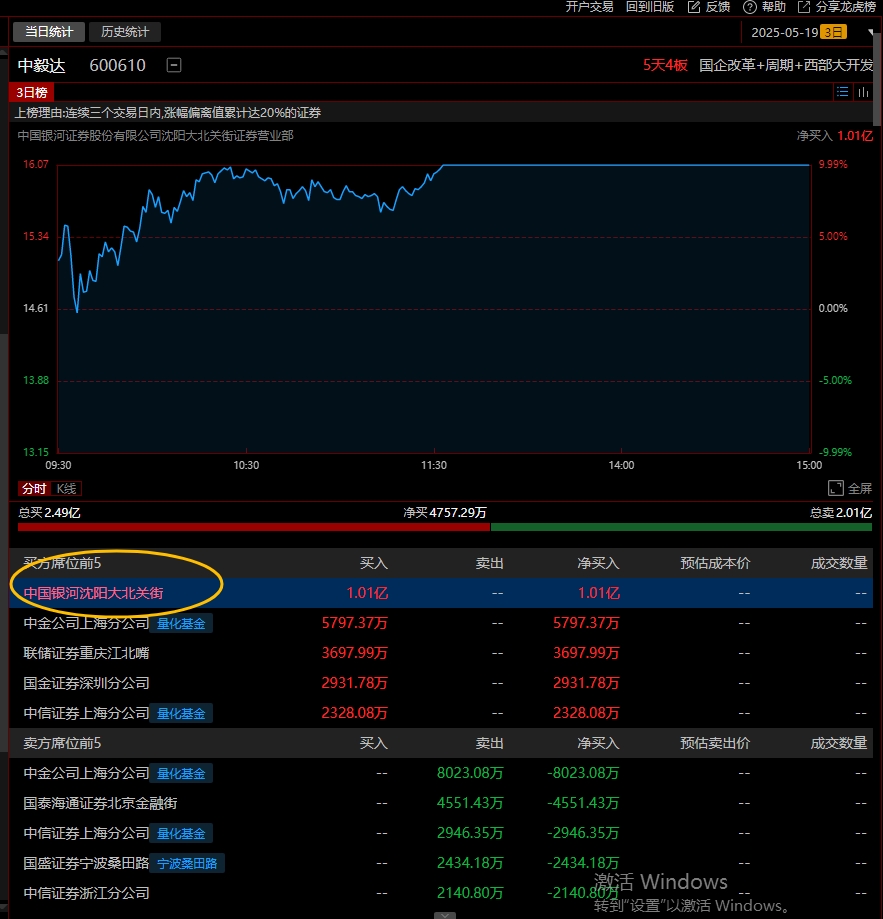Expand more rows chevron at bottom
The width and height of the screenshot is (883, 919).
click(x=445, y=915)
